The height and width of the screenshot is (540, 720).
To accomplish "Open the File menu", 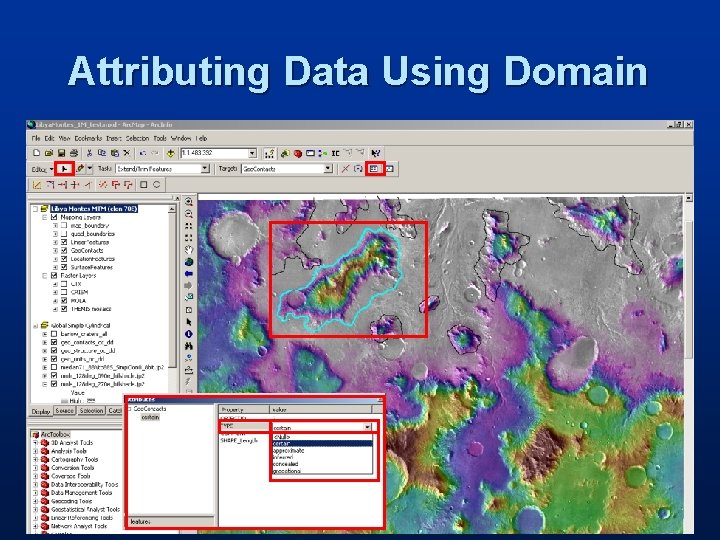I will (35, 138).
